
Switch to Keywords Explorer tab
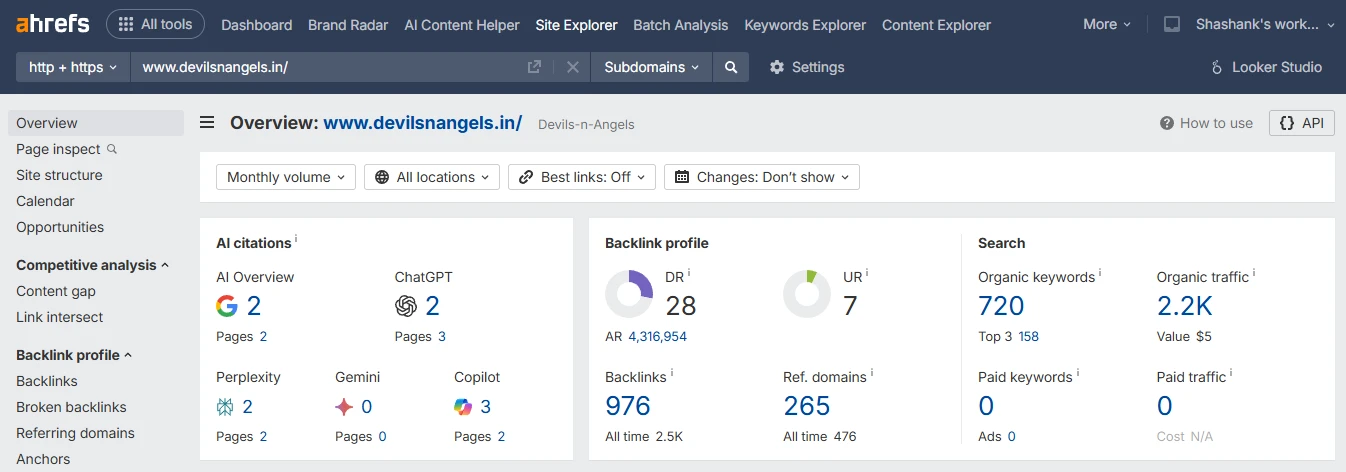coord(805,25)
